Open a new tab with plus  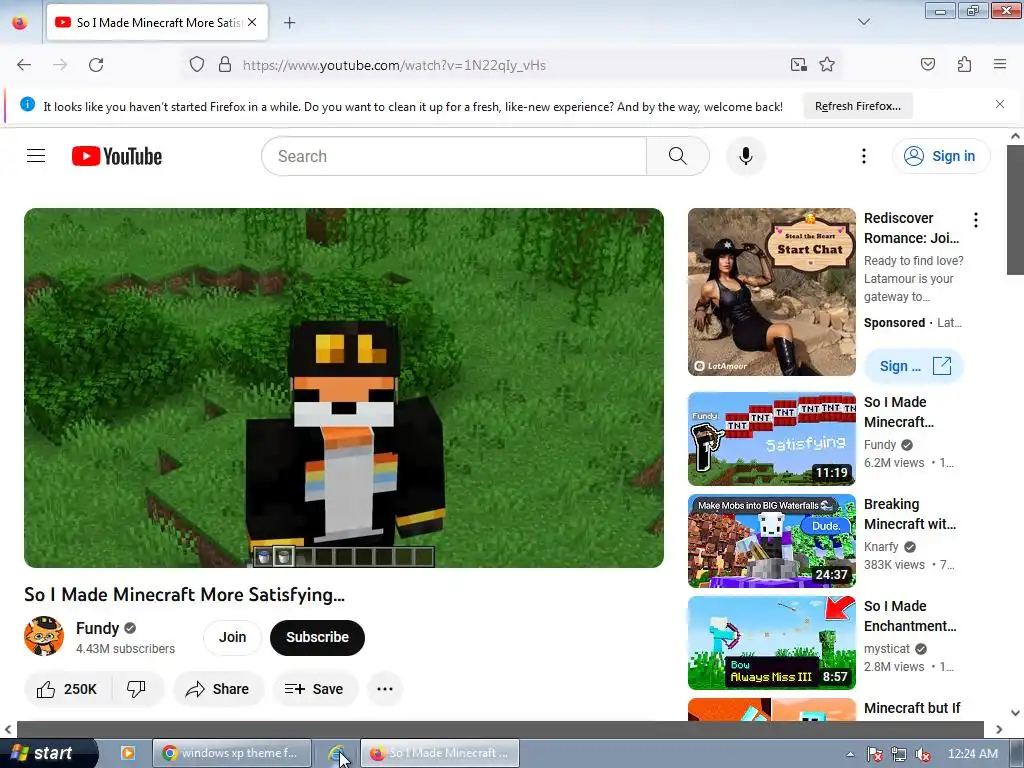(x=289, y=22)
